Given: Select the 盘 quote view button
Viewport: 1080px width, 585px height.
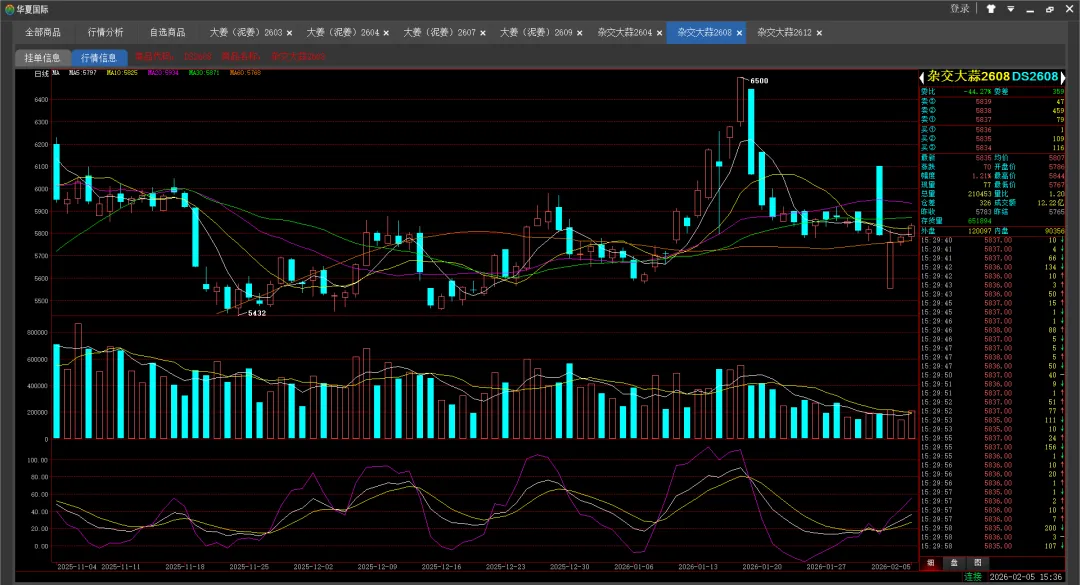Looking at the screenshot, I should (x=954, y=563).
